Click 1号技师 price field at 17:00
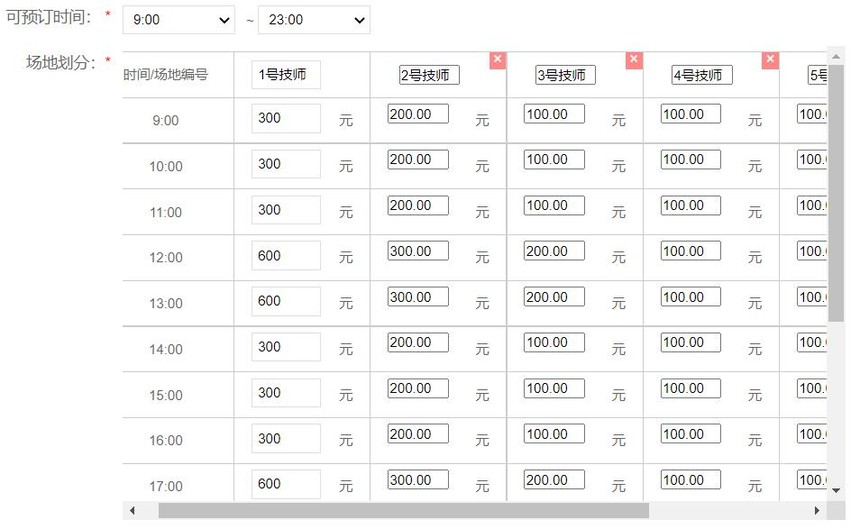860x529 pixels. 285,484
